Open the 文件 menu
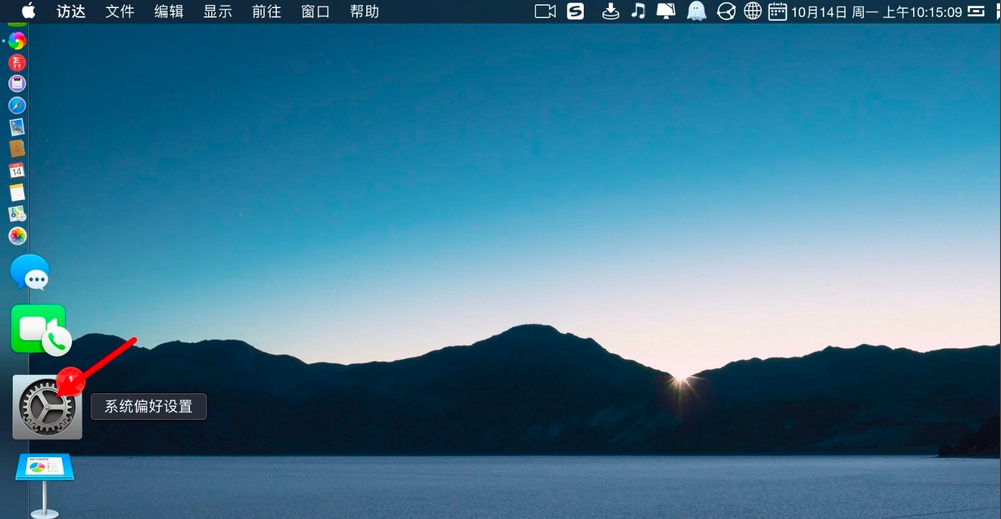Image resolution: width=1001 pixels, height=519 pixels. [x=119, y=11]
